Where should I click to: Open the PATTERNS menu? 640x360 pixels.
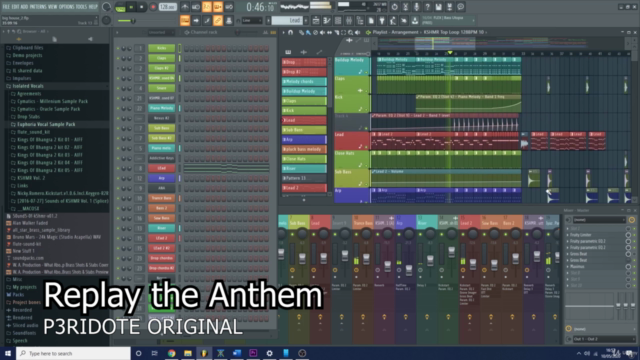[x=38, y=7]
